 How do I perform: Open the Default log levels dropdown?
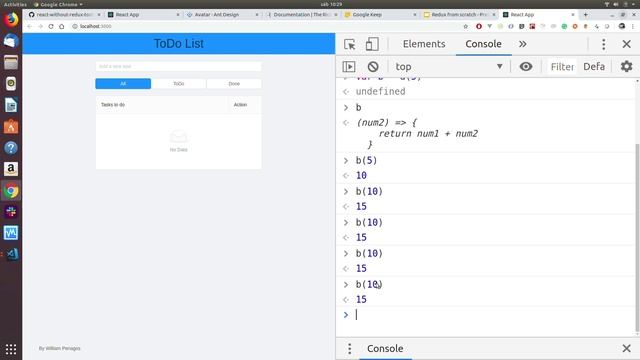click(594, 67)
